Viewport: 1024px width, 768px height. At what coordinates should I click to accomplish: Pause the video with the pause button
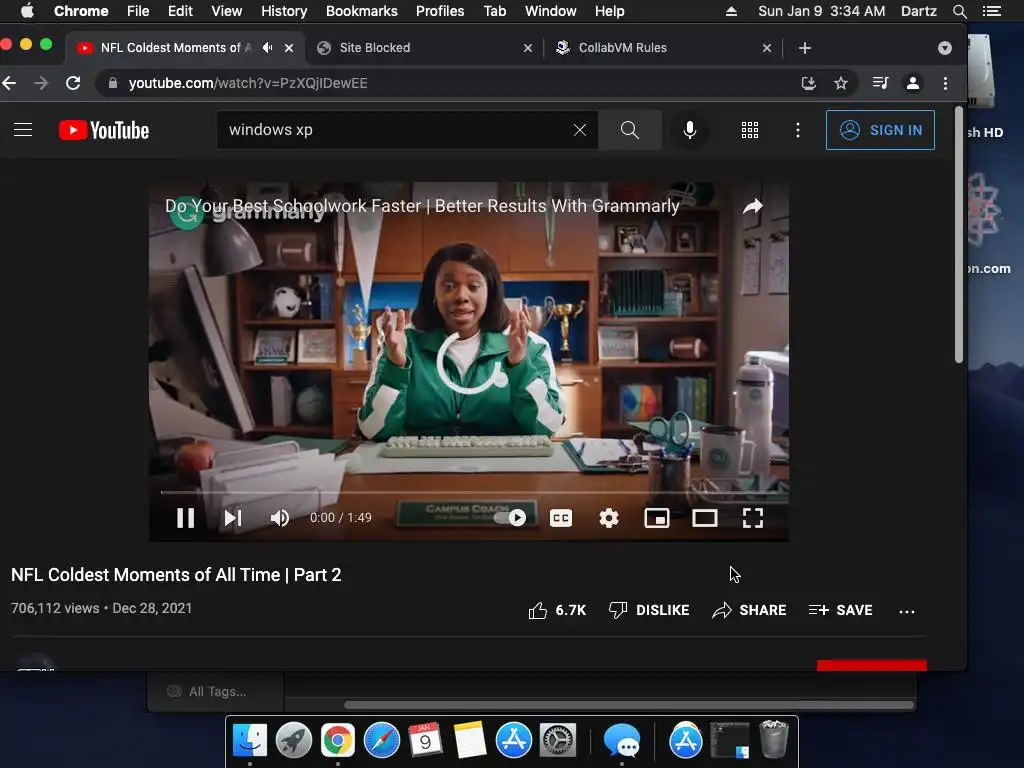click(185, 518)
